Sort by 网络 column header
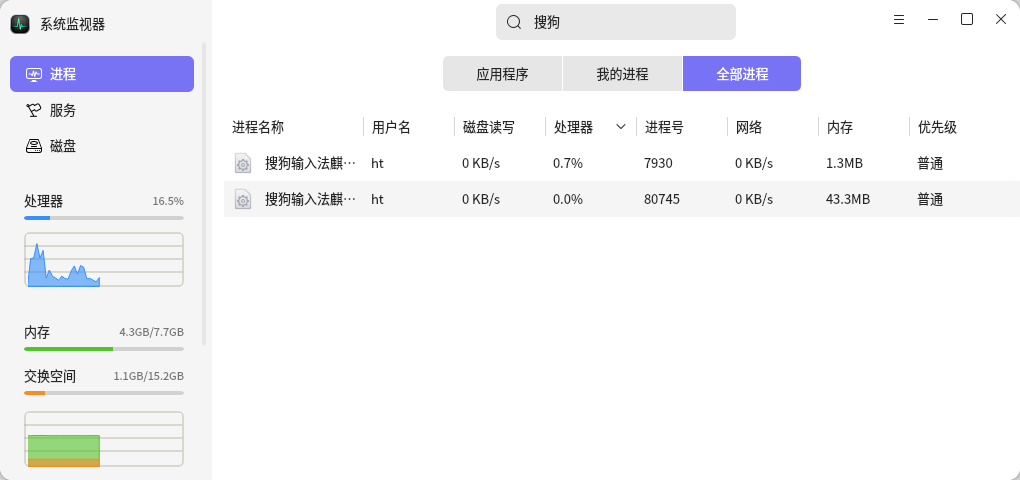Screen dimensions: 1020x480 pos(773,127)
